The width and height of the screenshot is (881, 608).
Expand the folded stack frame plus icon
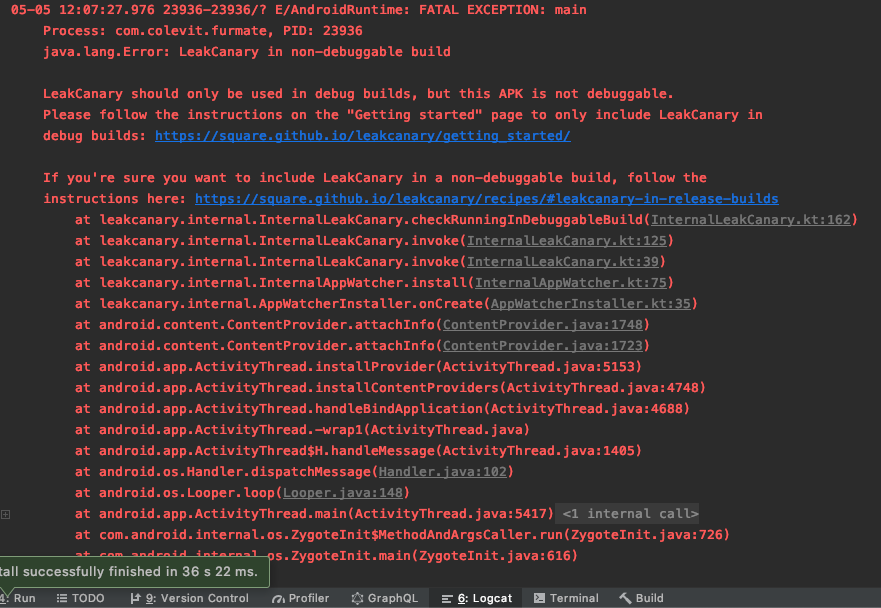point(6,514)
